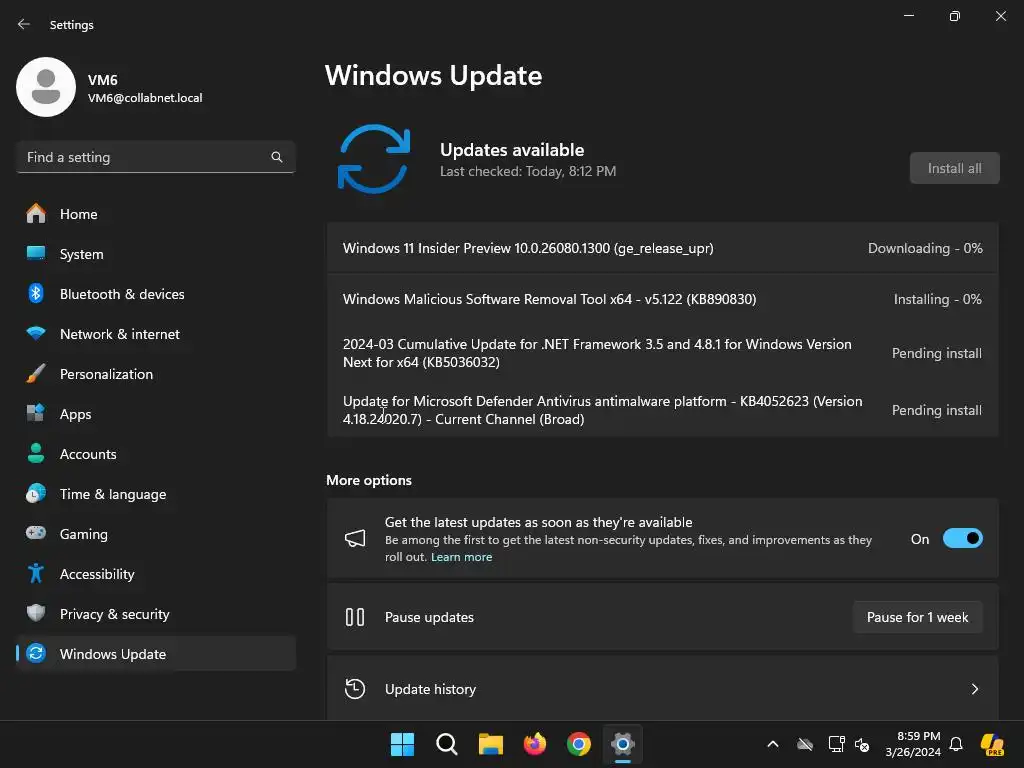Click Pause for 1 week button
This screenshot has width=1024, height=768.
pos(918,617)
